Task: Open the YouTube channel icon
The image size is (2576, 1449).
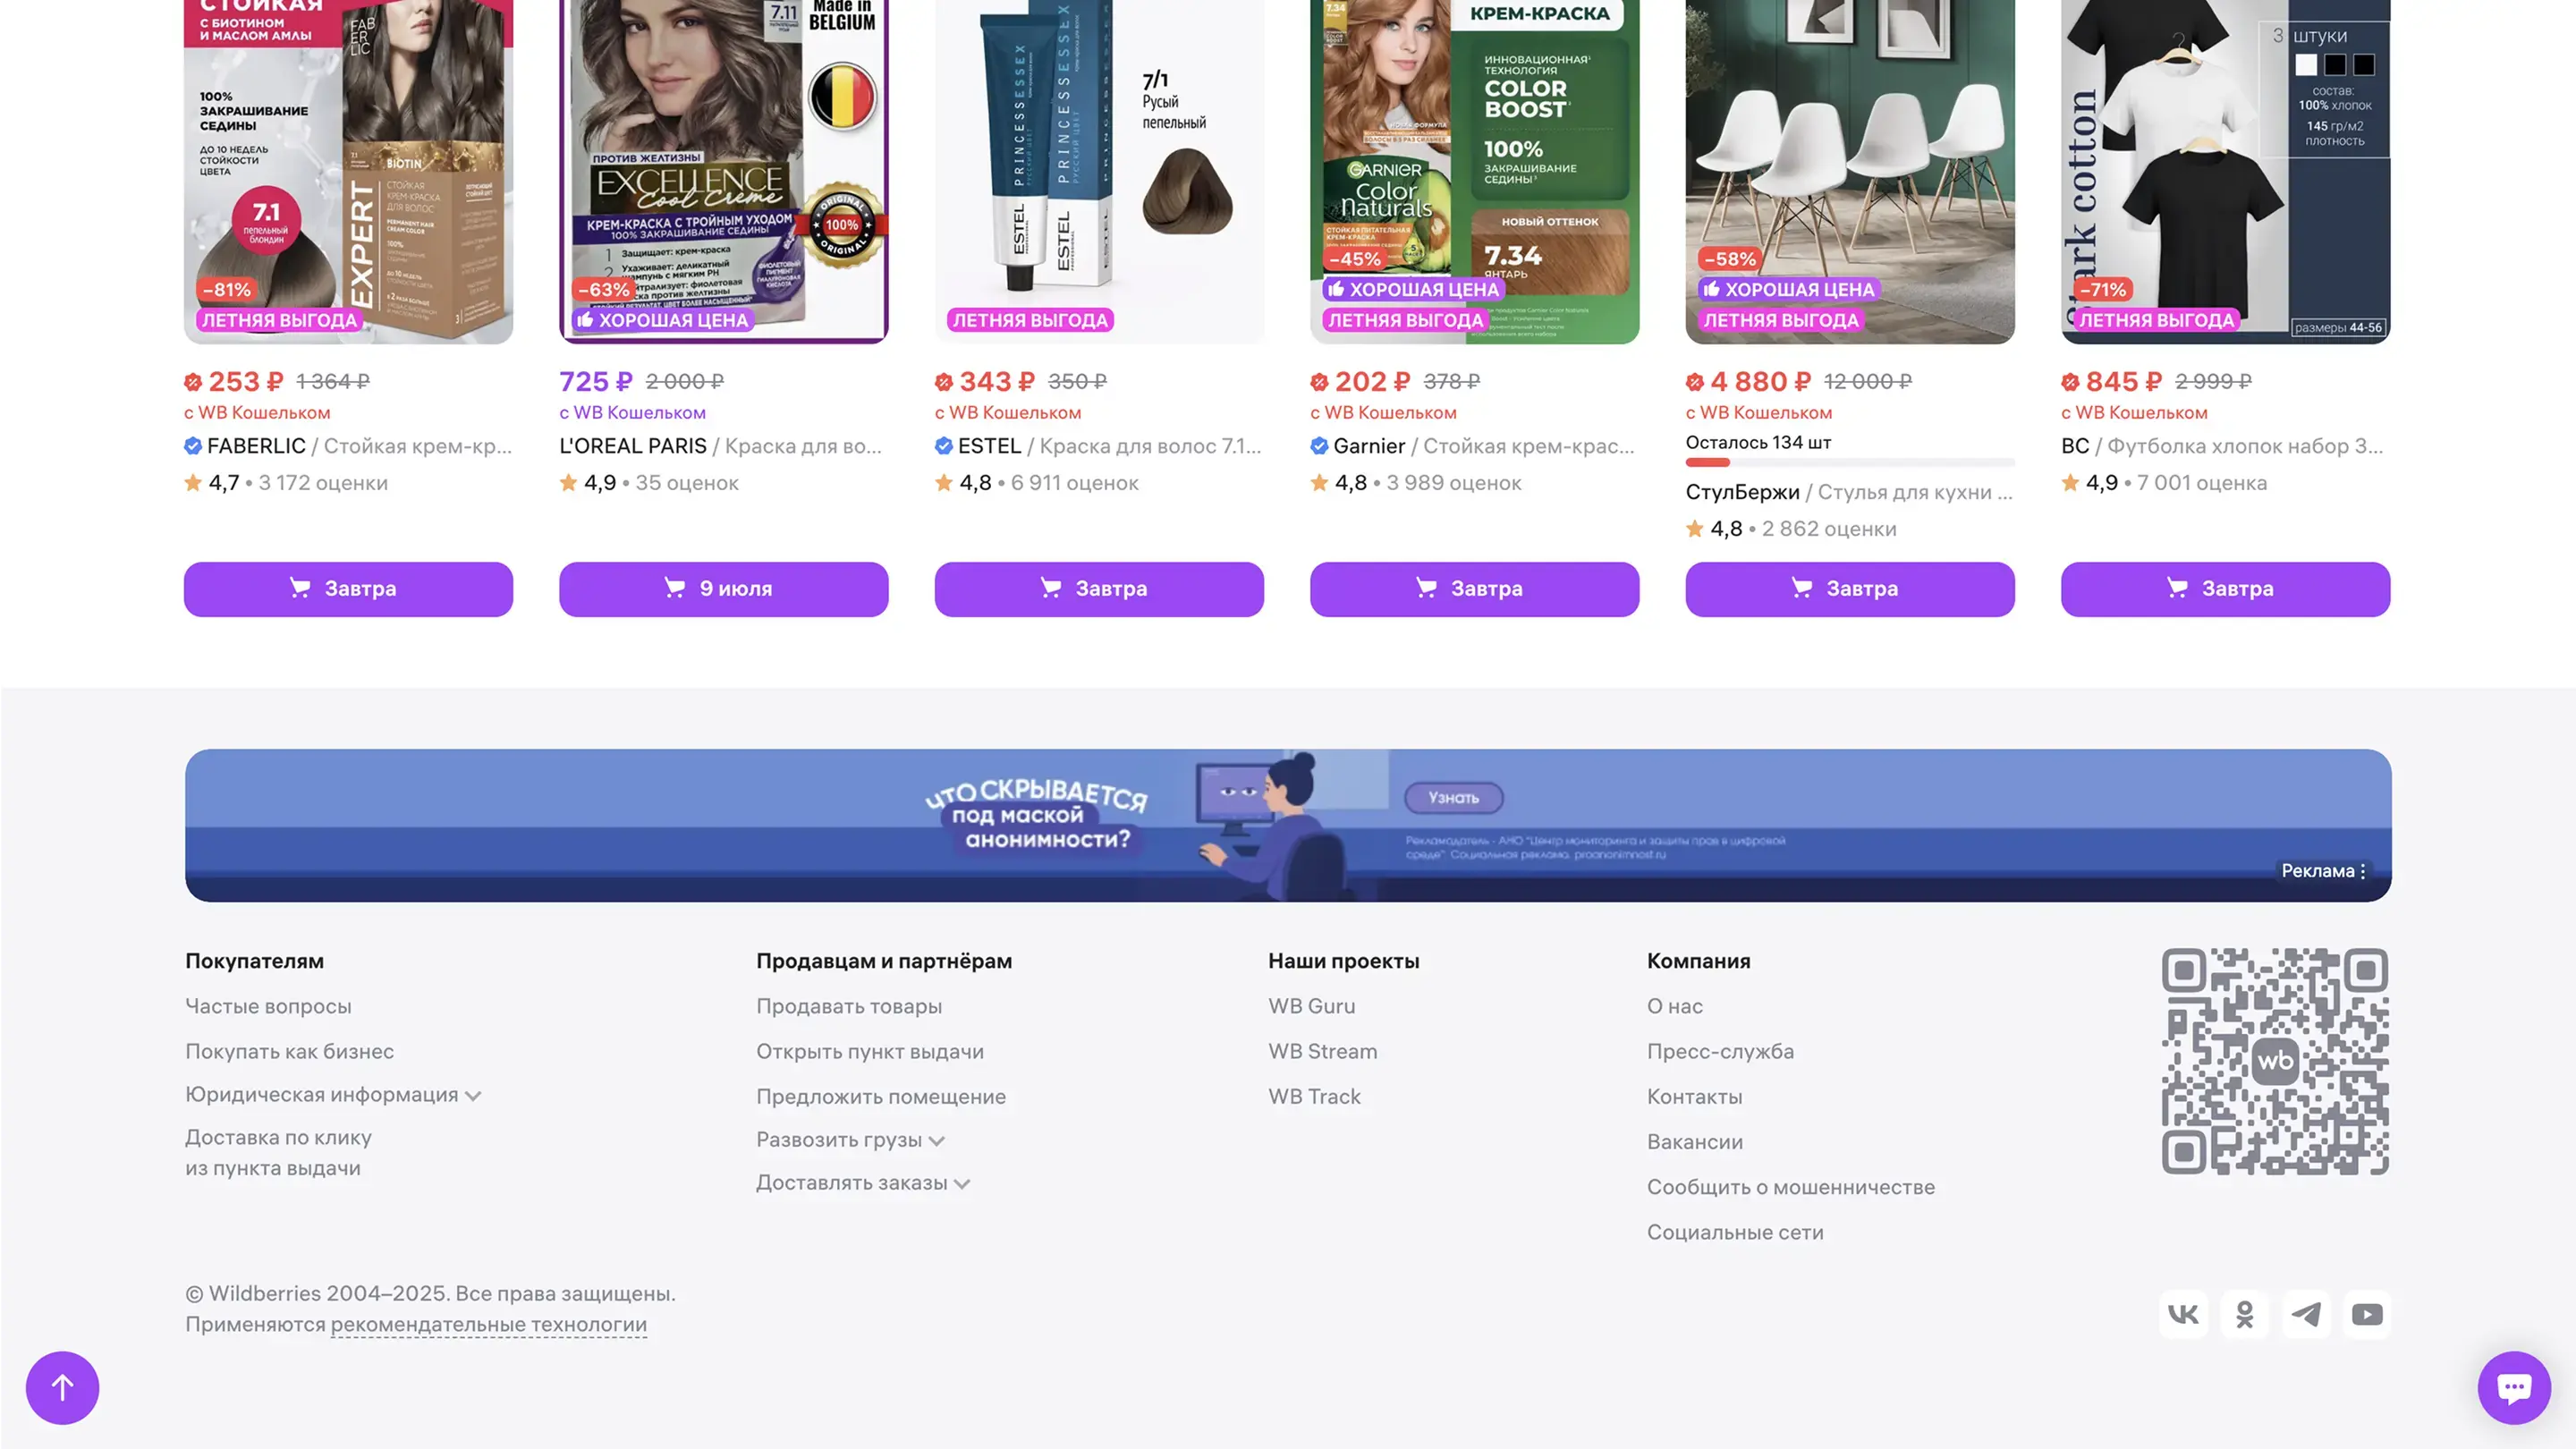Action: 2367,1314
